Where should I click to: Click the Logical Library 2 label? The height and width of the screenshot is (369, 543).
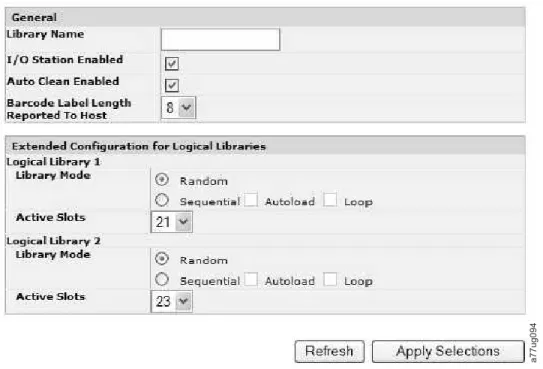coord(53,241)
